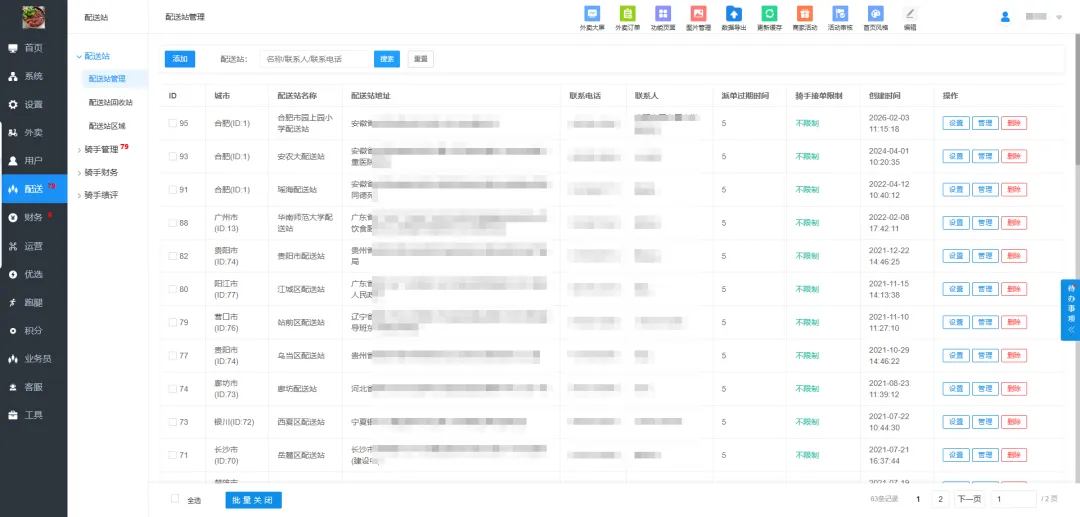Click the 名称/联系人/联系电话 search field
Screen dimensions: 1080x517
tap(315, 59)
